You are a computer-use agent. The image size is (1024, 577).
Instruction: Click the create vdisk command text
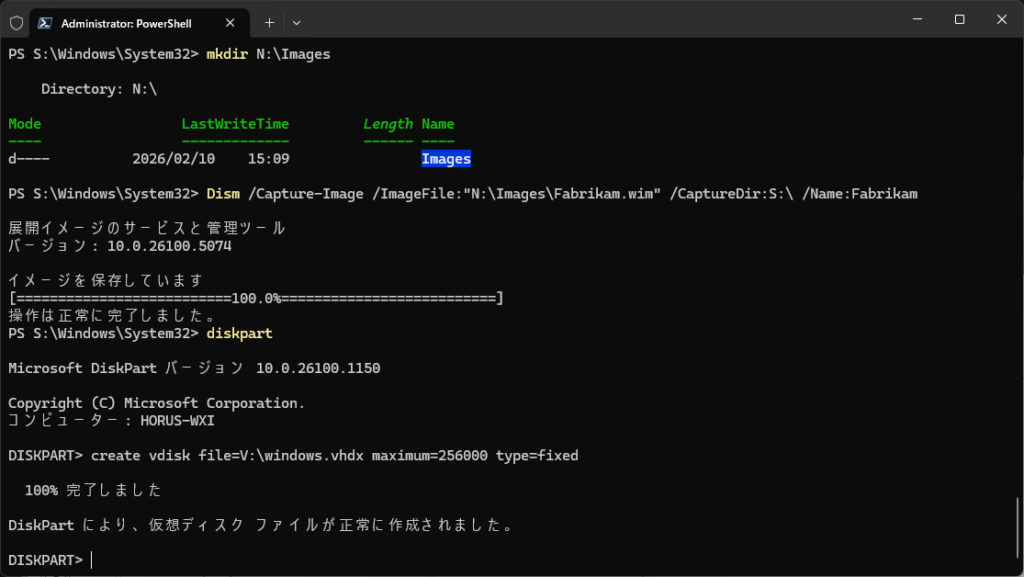(334, 456)
